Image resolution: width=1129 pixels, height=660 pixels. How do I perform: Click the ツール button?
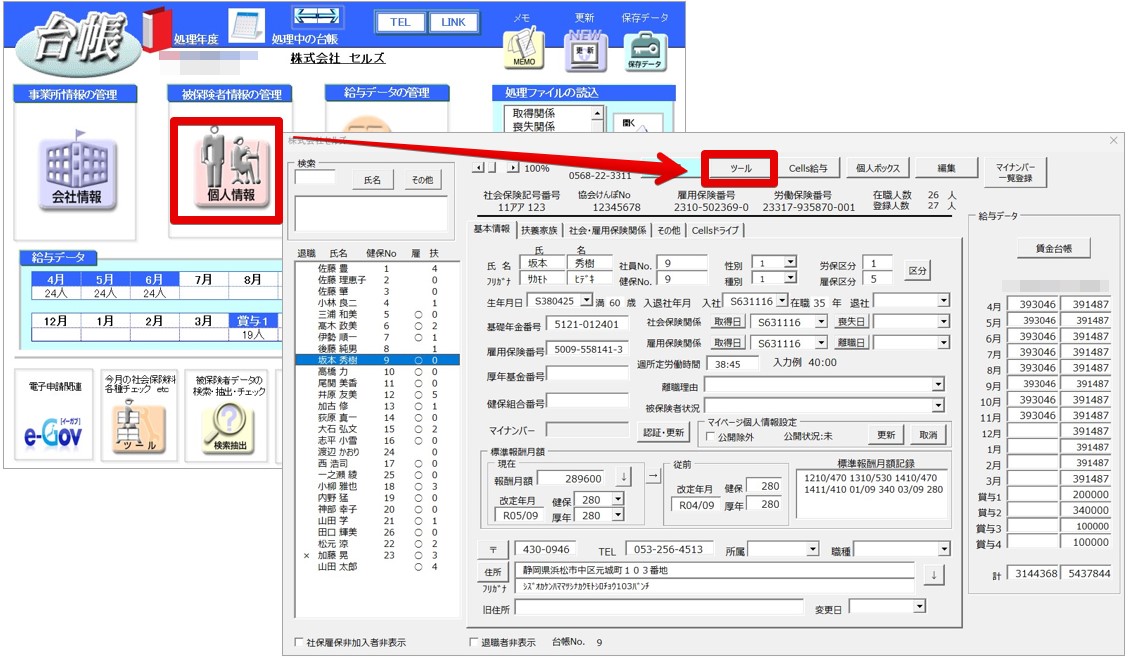click(740, 168)
